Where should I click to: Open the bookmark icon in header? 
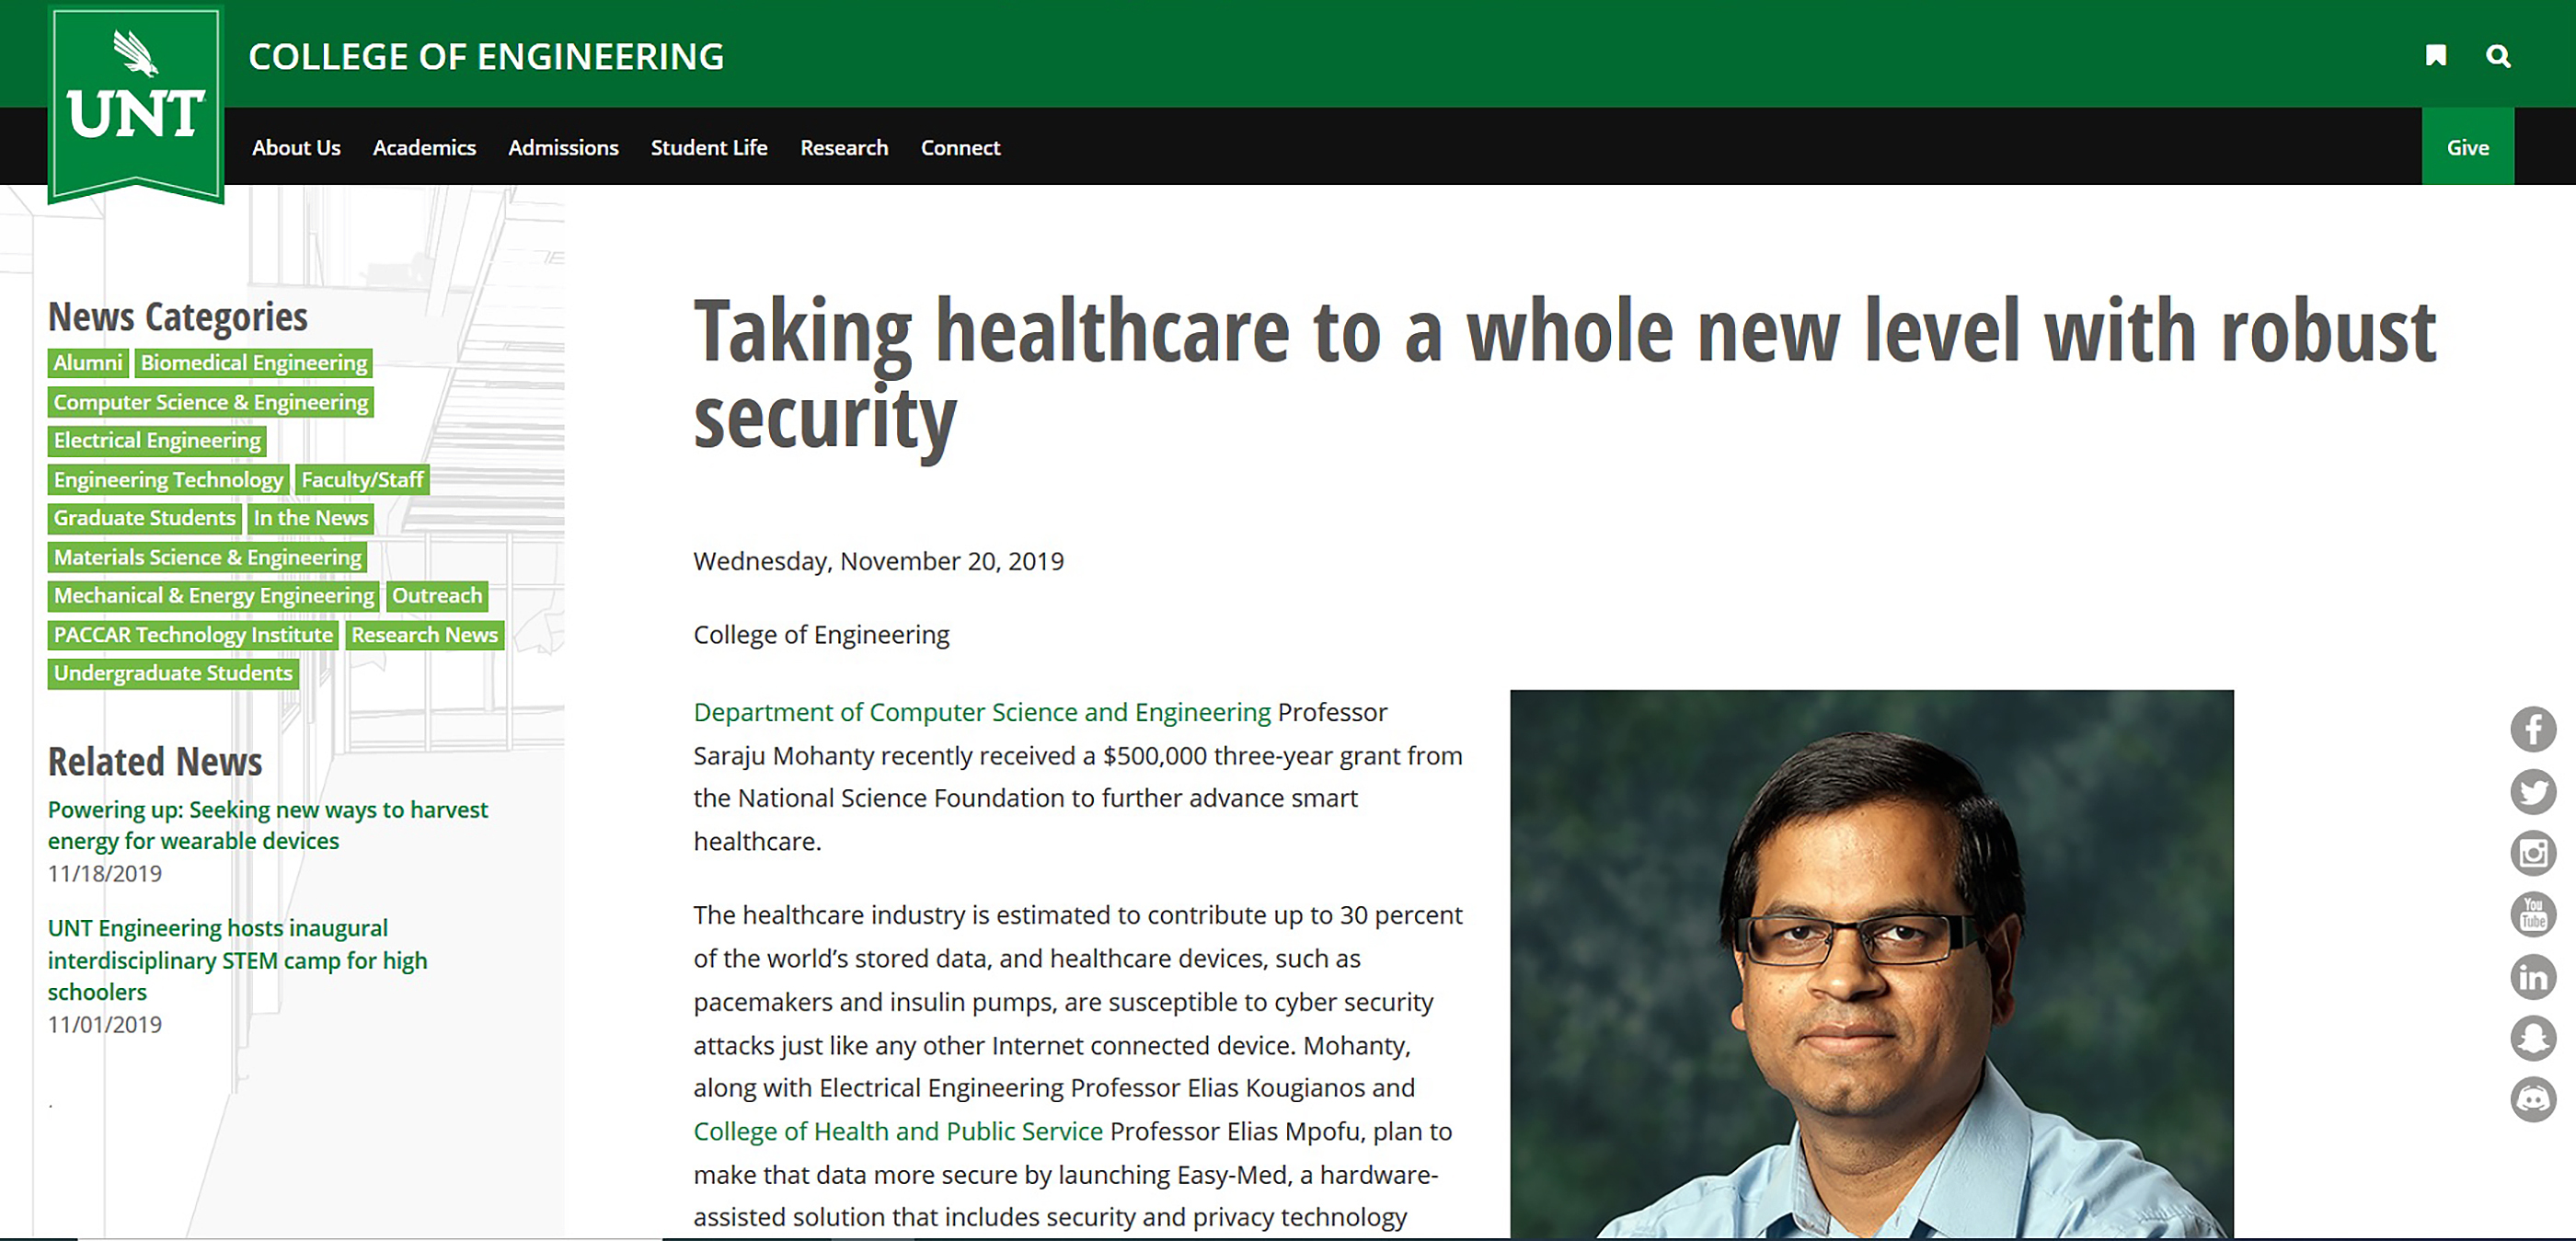(x=2436, y=56)
